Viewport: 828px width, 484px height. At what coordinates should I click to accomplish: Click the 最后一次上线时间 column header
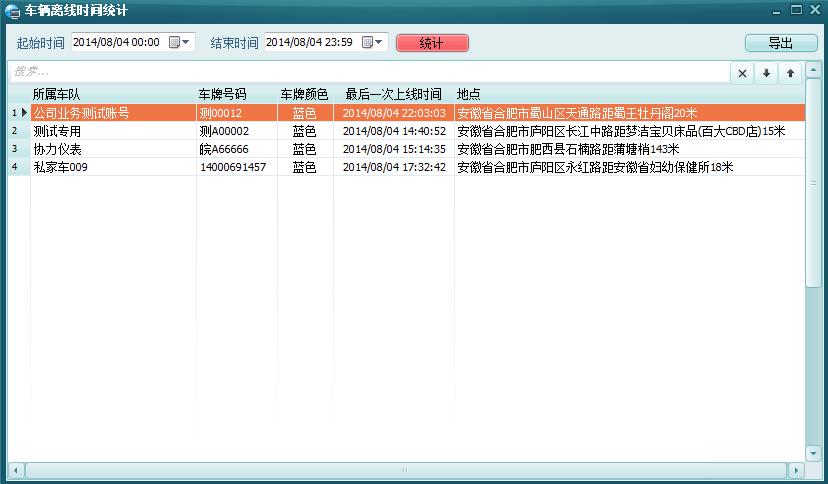coord(393,94)
